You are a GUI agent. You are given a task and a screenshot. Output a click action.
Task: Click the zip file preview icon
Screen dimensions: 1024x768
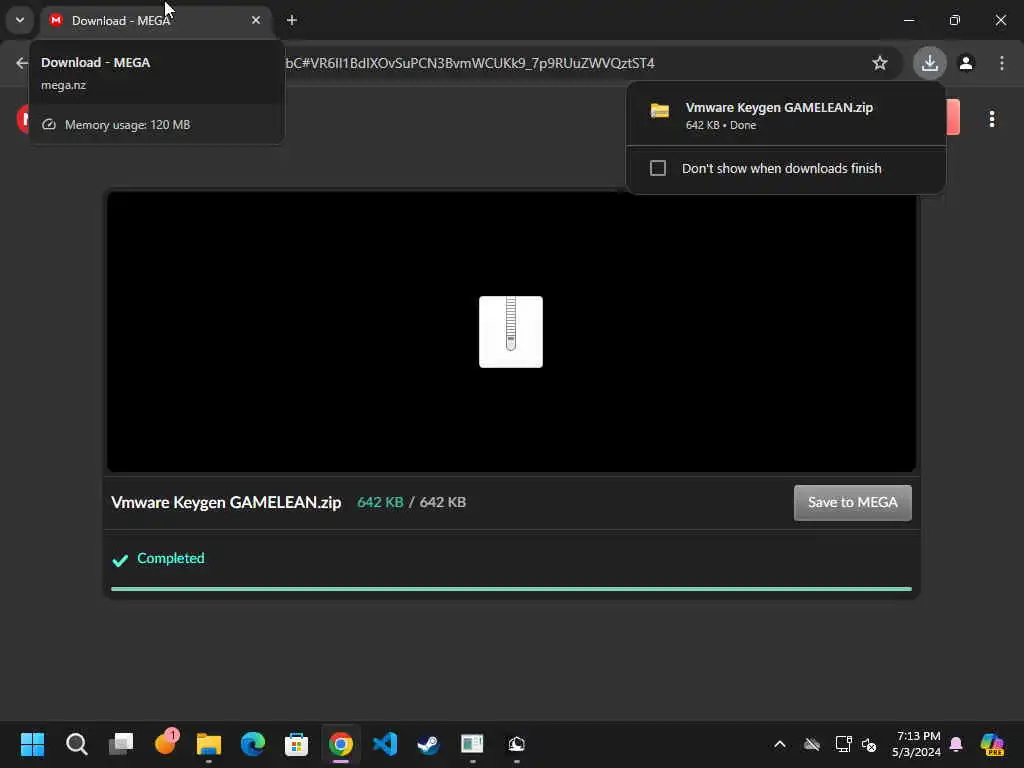[511, 332]
